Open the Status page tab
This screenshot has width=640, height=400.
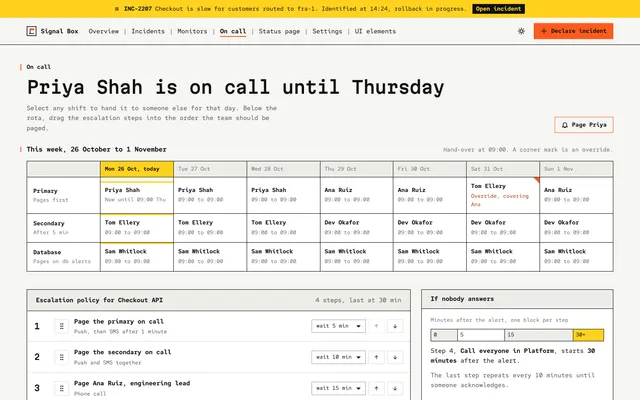point(279,31)
